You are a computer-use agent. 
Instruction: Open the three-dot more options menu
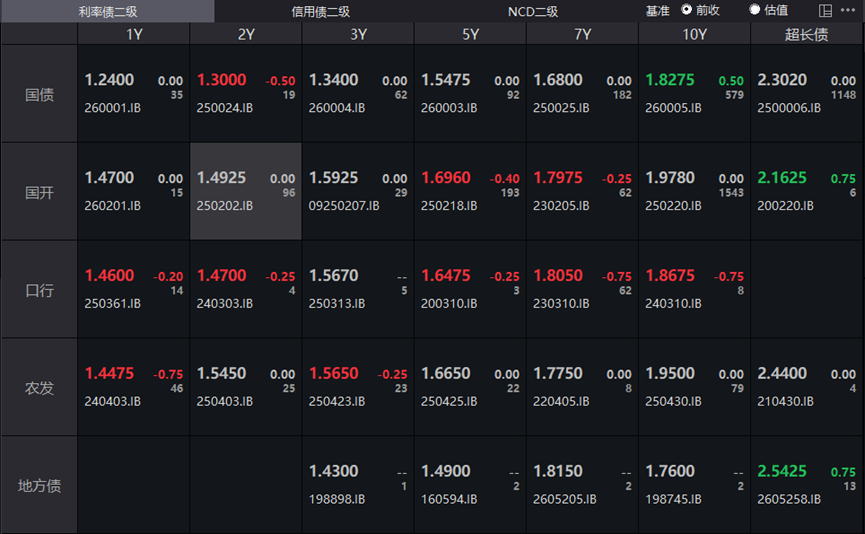[x=847, y=11]
